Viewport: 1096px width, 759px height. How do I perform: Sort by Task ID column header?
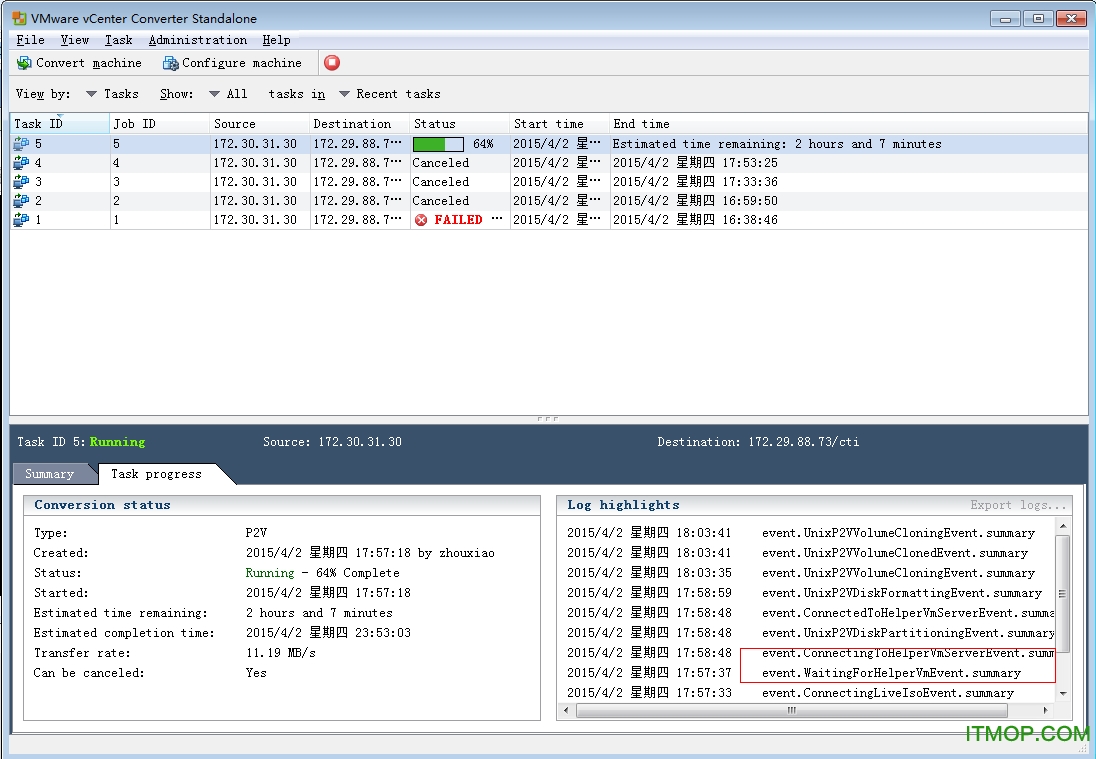[60, 124]
